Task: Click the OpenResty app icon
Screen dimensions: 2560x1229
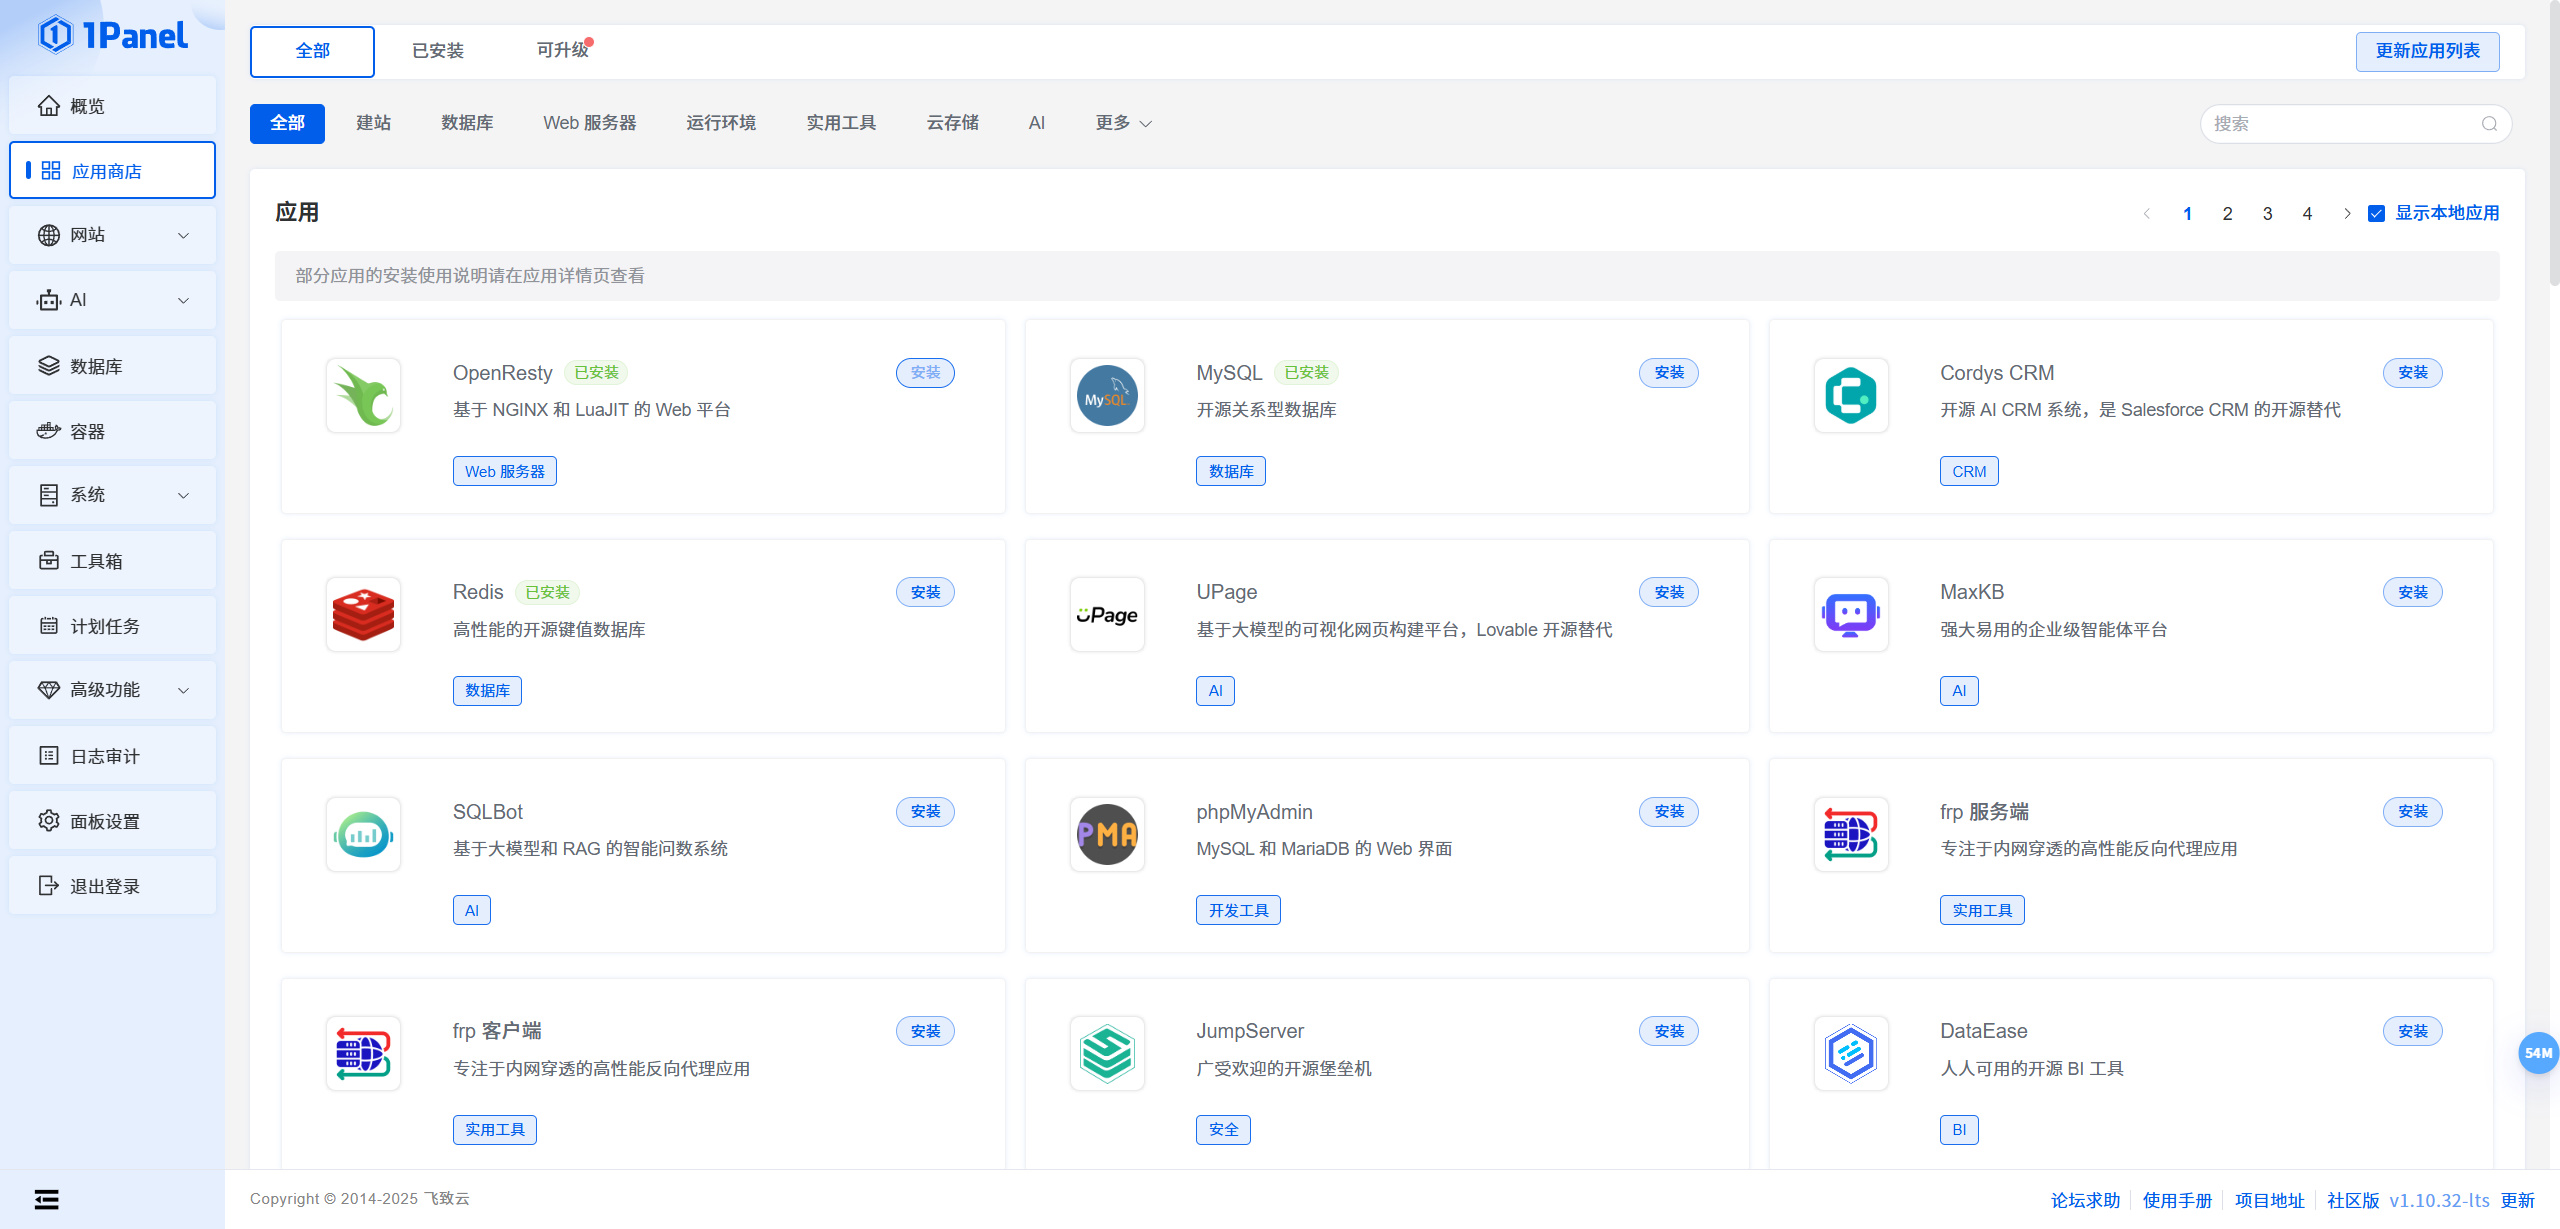Action: pos(363,396)
